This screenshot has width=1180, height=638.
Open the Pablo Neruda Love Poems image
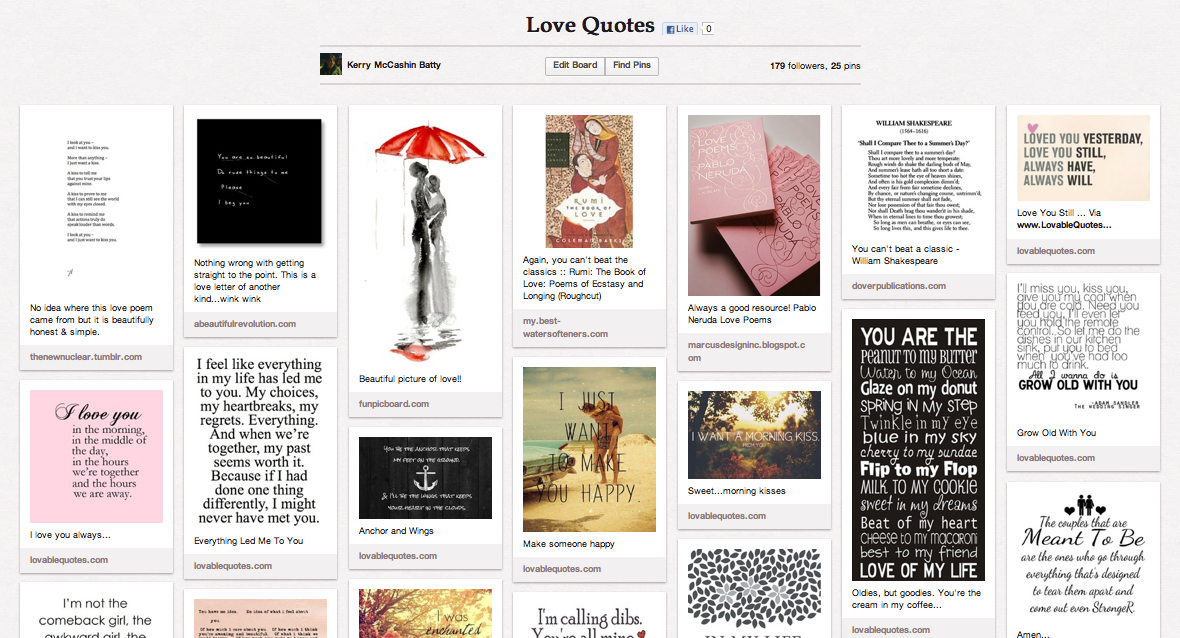tap(754, 205)
